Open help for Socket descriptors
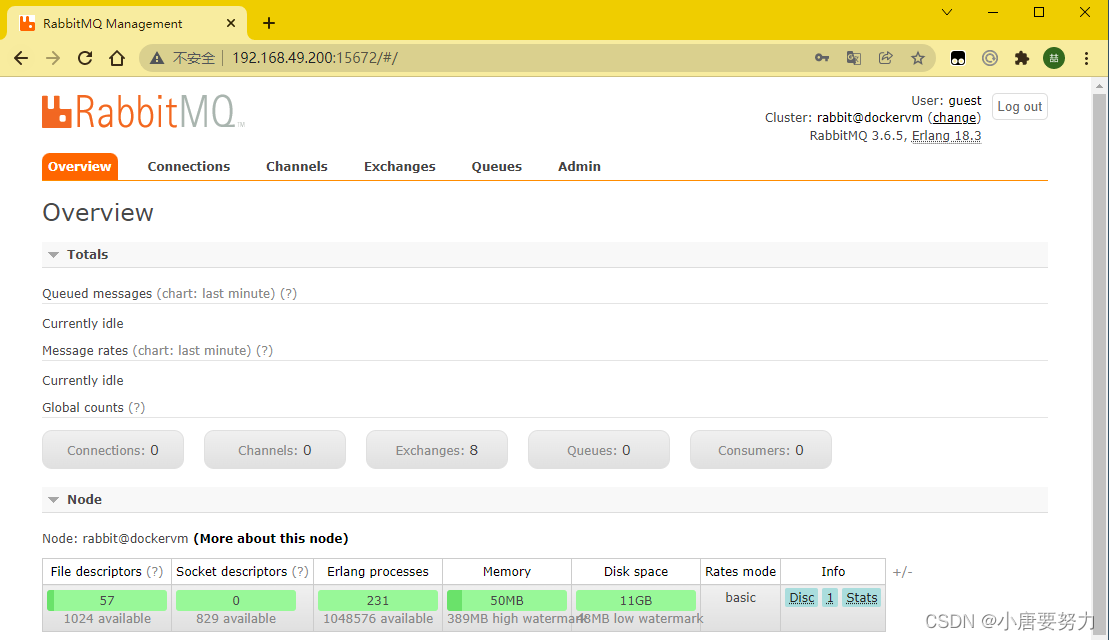This screenshot has height=640, width=1109. click(x=300, y=572)
